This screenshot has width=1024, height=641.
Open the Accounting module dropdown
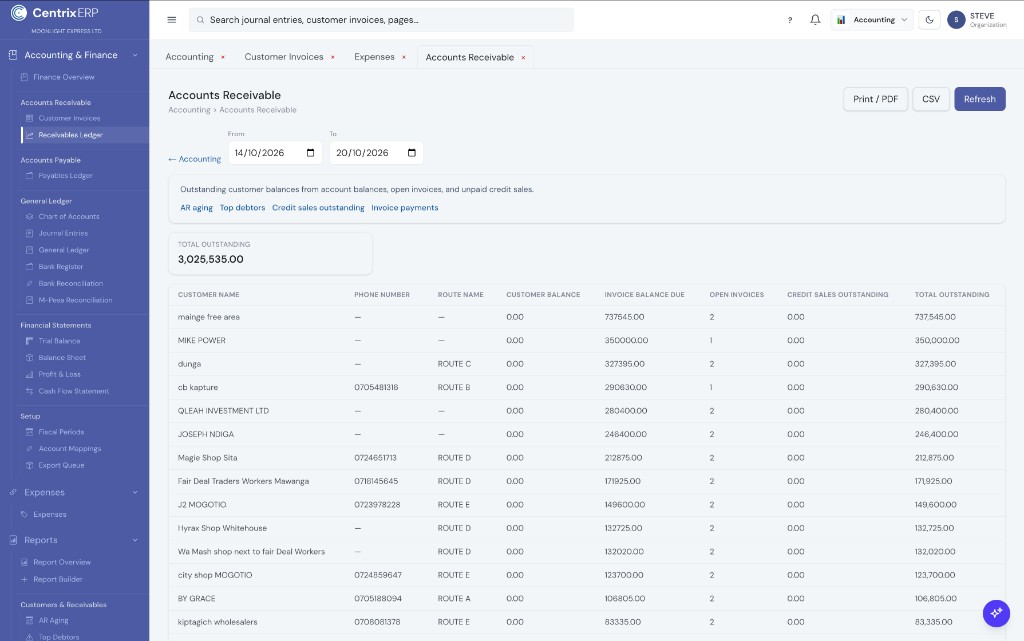872,20
